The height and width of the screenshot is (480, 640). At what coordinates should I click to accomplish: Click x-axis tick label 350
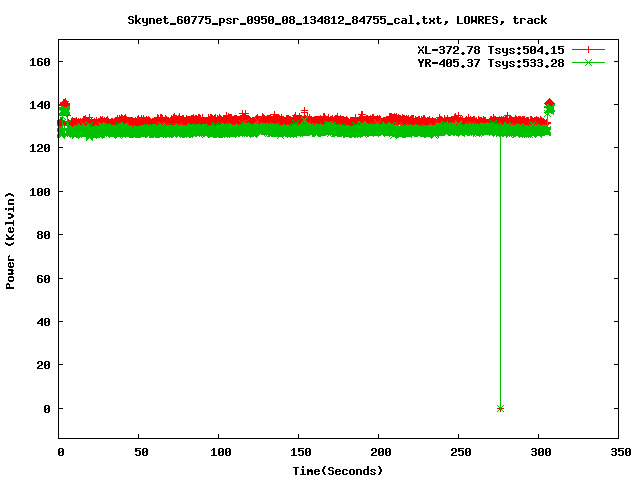pos(621,452)
